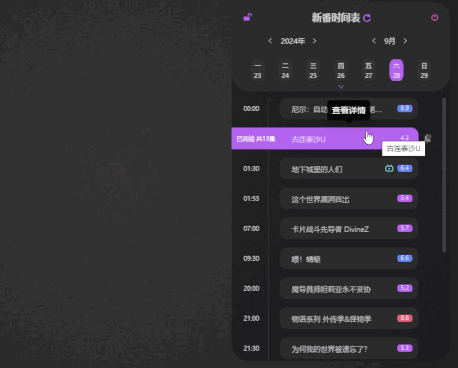Screen dimensions: 458x368
Task: Go to next year after 2024年
Action: (x=314, y=41)
